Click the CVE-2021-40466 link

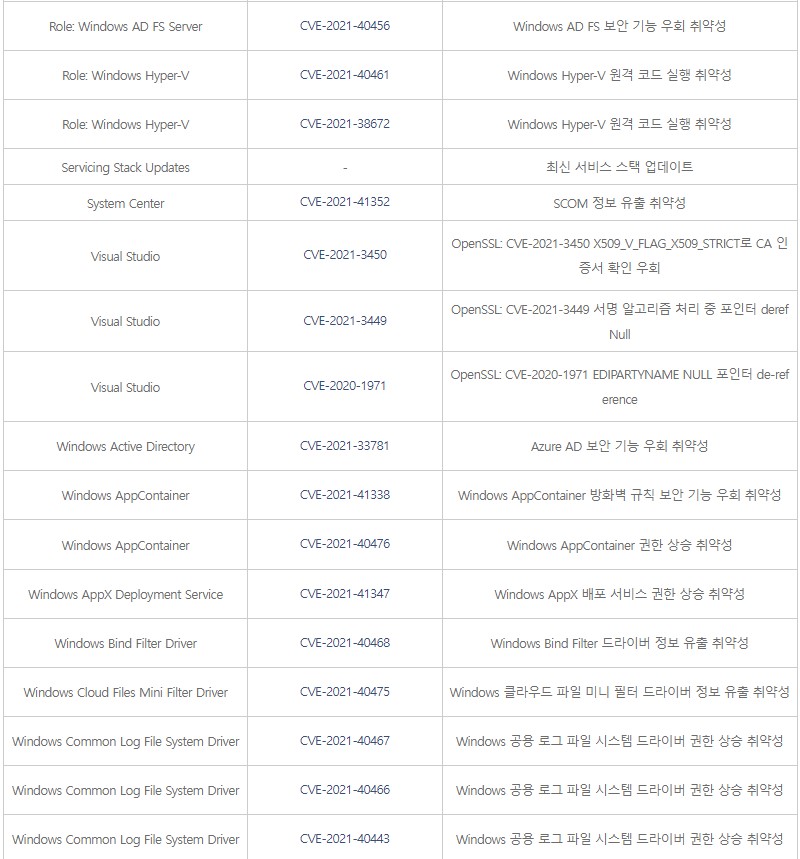click(344, 790)
